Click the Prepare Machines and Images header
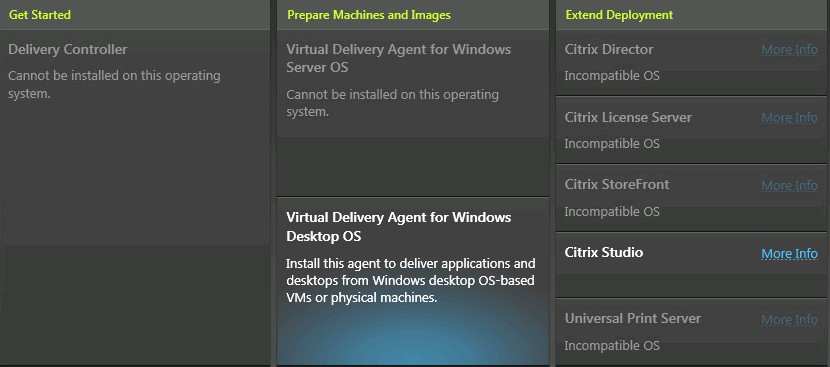This screenshot has height=367, width=830. pos(369,15)
